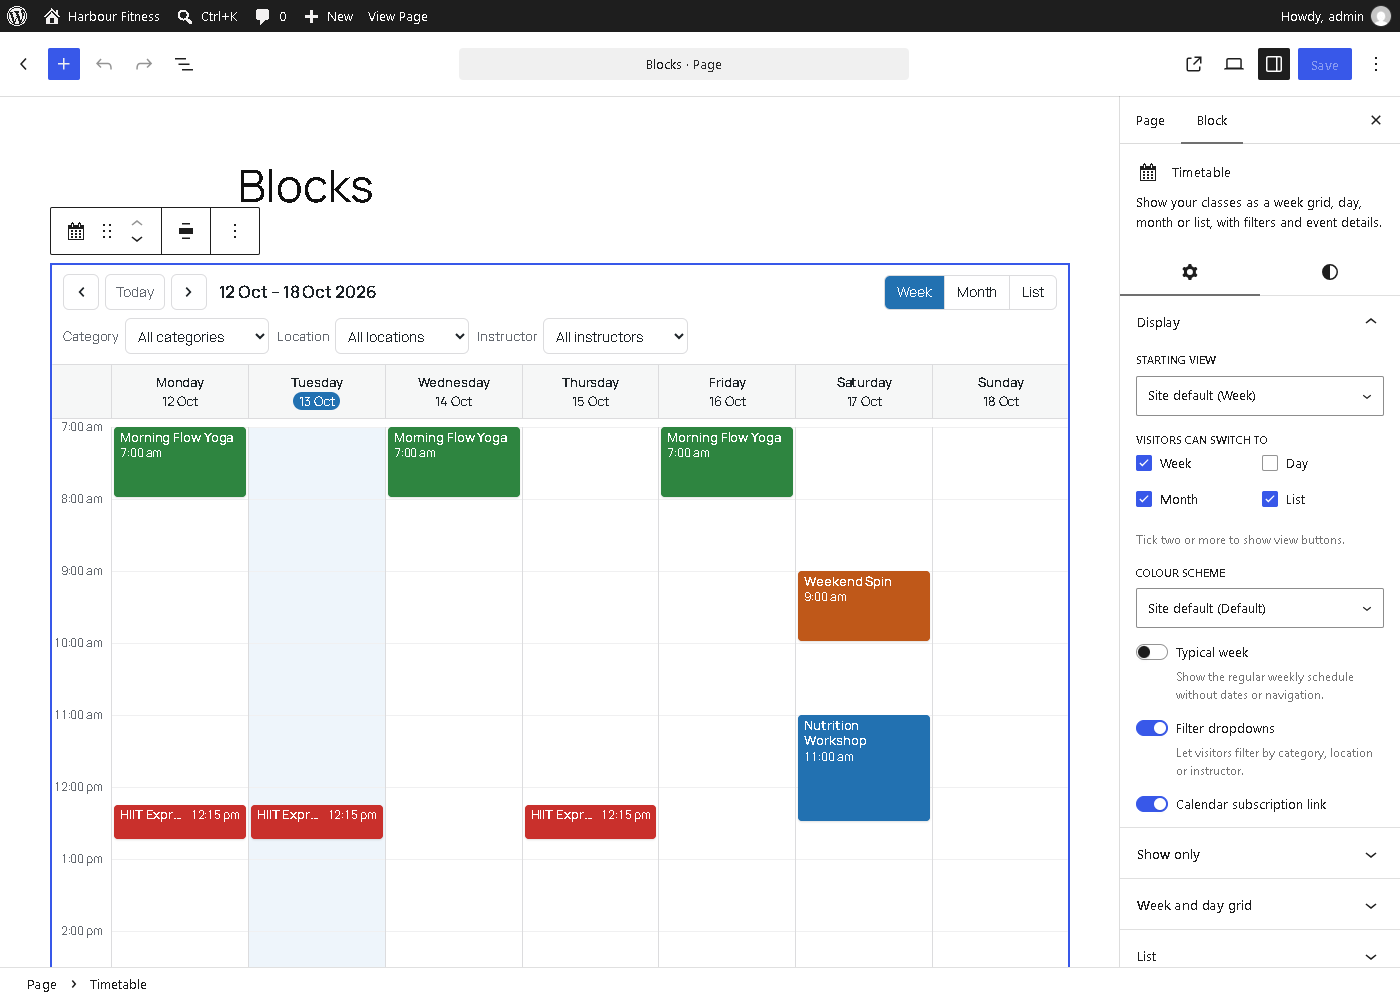Image resolution: width=1400 pixels, height=1000 pixels.
Task: Open the All locations dropdown
Action: click(x=402, y=336)
